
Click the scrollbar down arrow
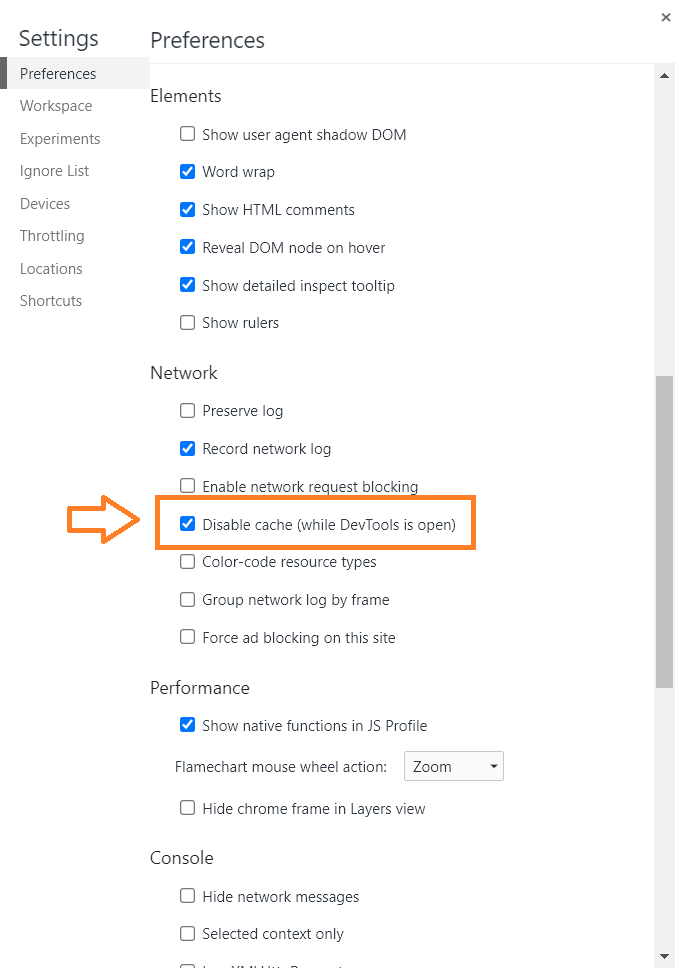coord(665,956)
